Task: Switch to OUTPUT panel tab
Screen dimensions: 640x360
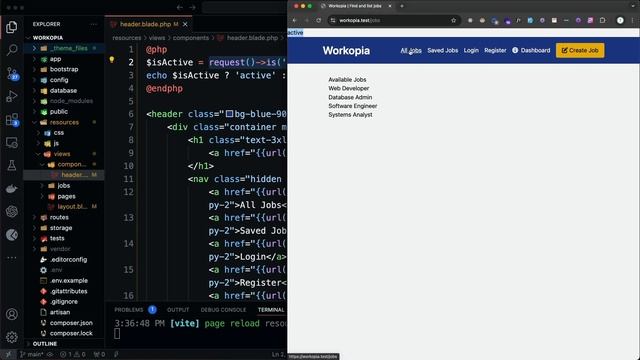Action: coord(178,310)
